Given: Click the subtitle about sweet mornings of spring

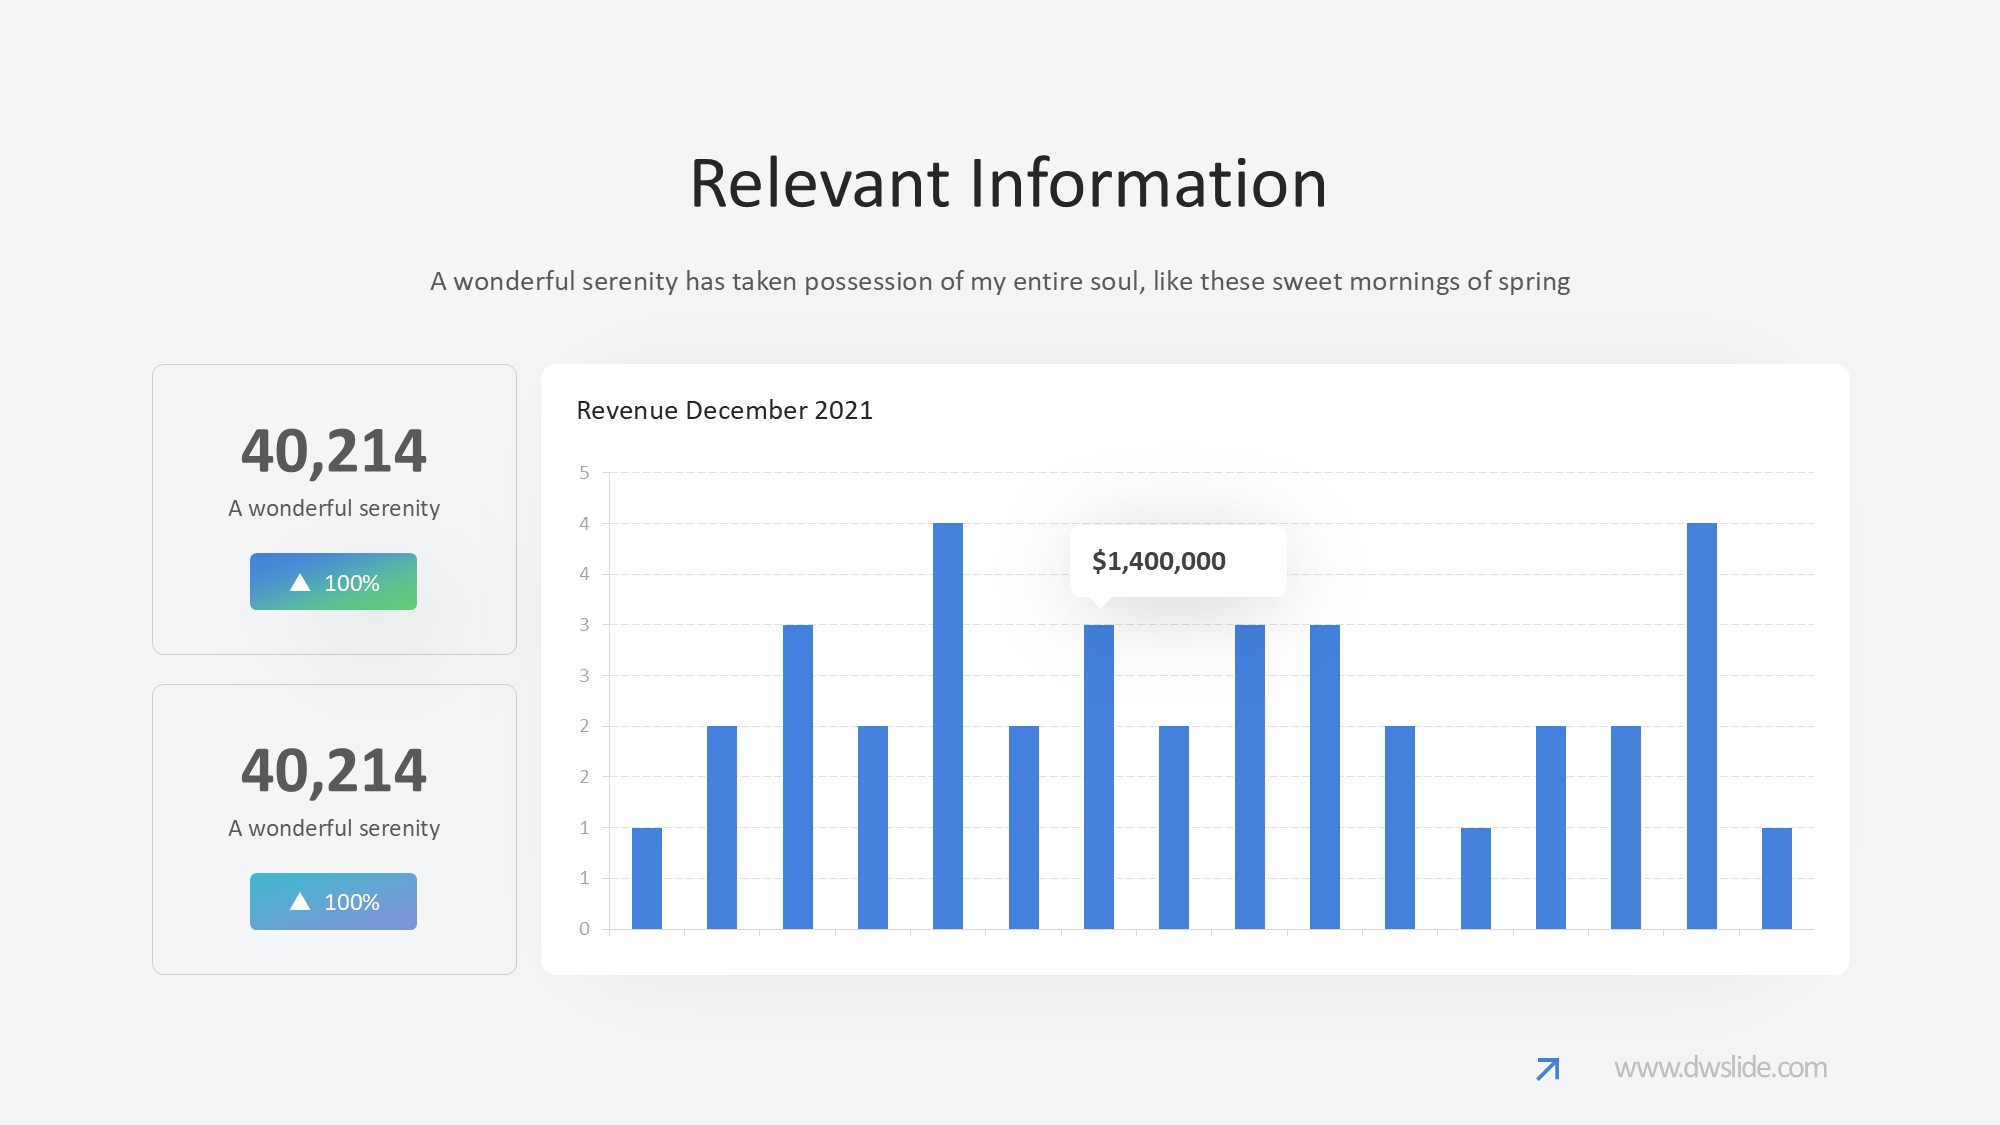Looking at the screenshot, I should 1000,281.
